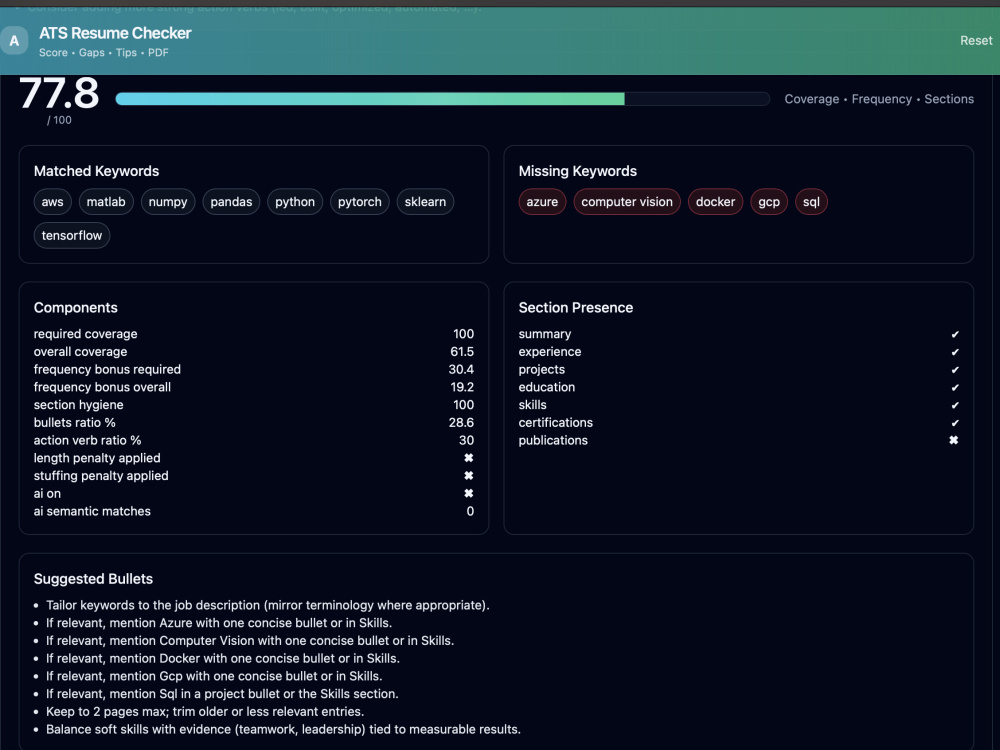Screen dimensions: 1000x750
Task: Select the tensorflow keyword chip
Action: pos(71,235)
